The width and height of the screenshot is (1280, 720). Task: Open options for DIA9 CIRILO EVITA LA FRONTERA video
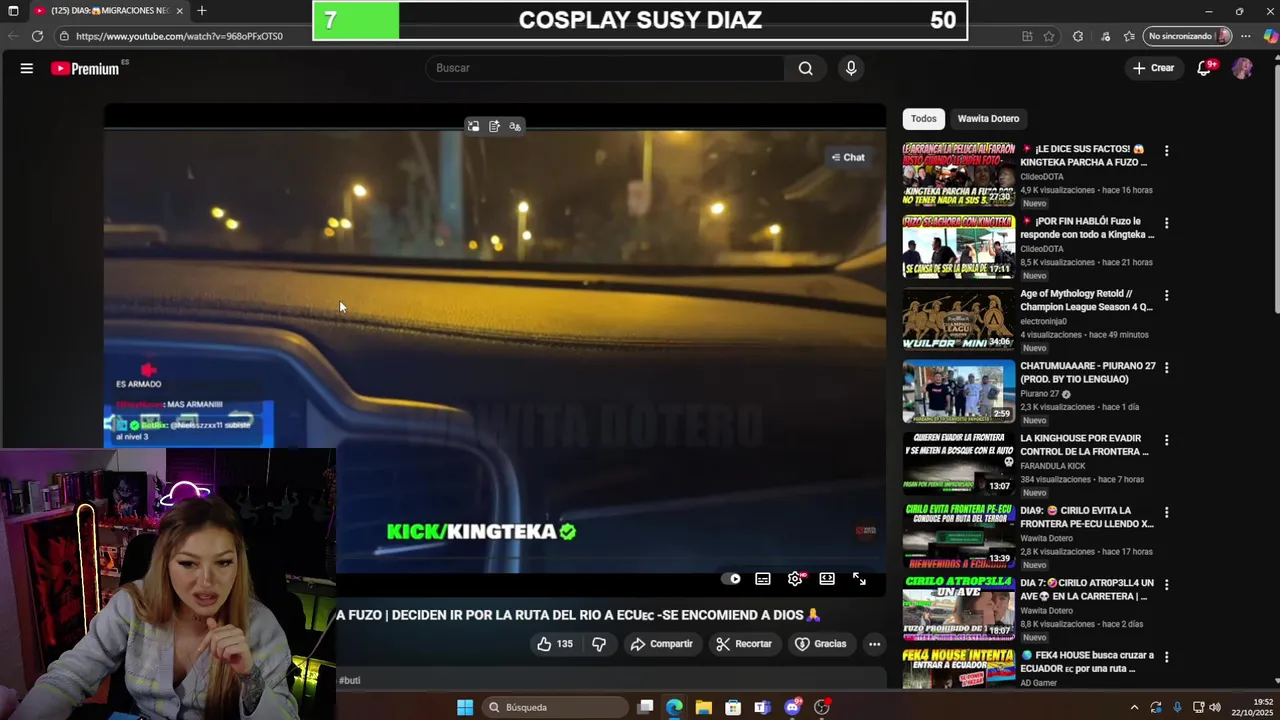1166,513
